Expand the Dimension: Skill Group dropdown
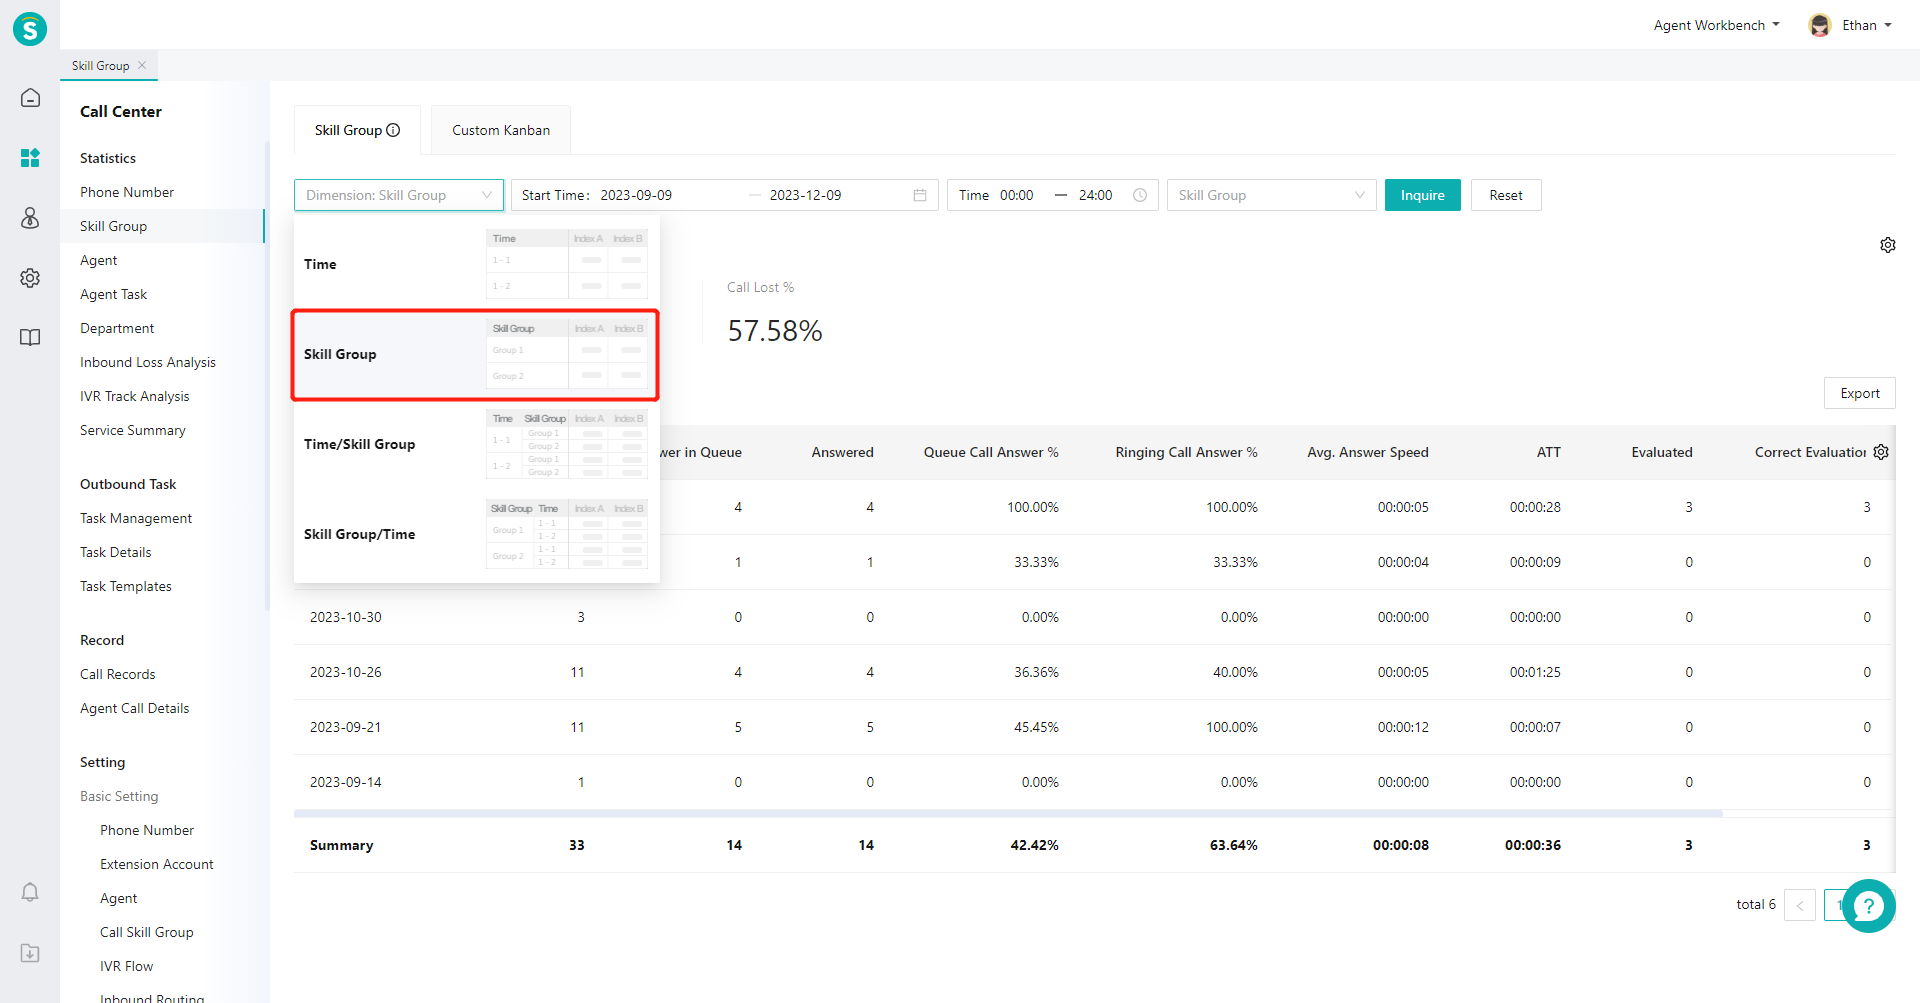 tap(399, 195)
